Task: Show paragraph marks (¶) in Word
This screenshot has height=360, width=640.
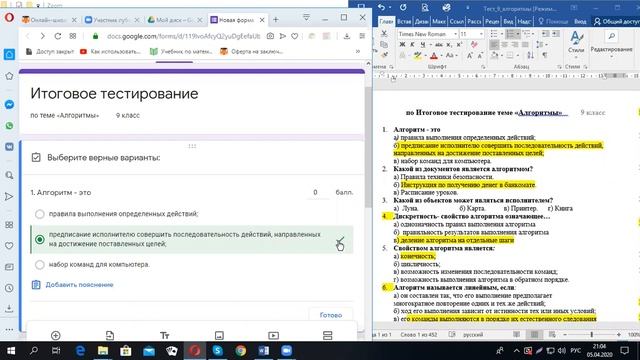Action: 544,55
